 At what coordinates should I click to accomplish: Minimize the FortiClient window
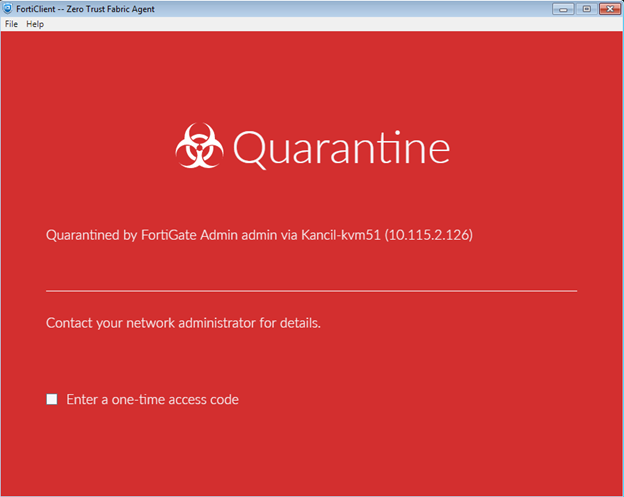pos(563,9)
